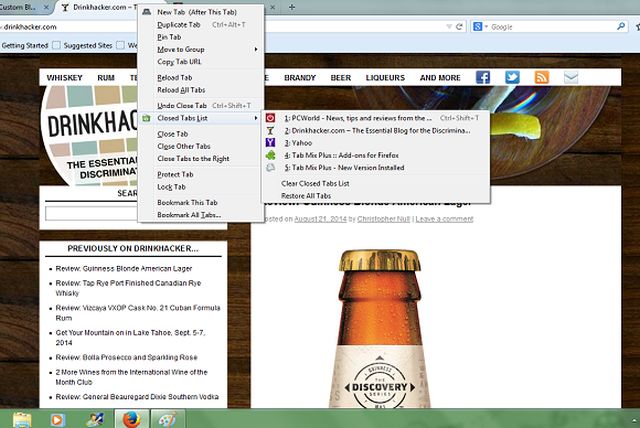640x428 pixels.
Task: Open the Suggested Sites bookmark
Action: (x=83, y=45)
